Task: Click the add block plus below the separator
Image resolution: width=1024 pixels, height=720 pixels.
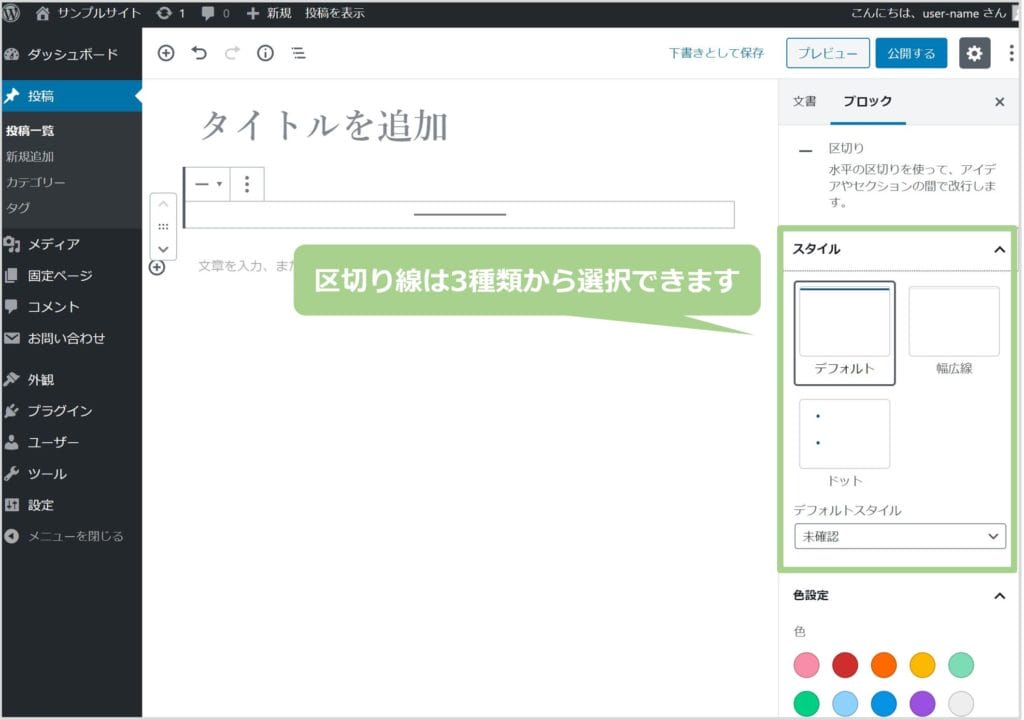Action: pyautogui.click(x=157, y=267)
